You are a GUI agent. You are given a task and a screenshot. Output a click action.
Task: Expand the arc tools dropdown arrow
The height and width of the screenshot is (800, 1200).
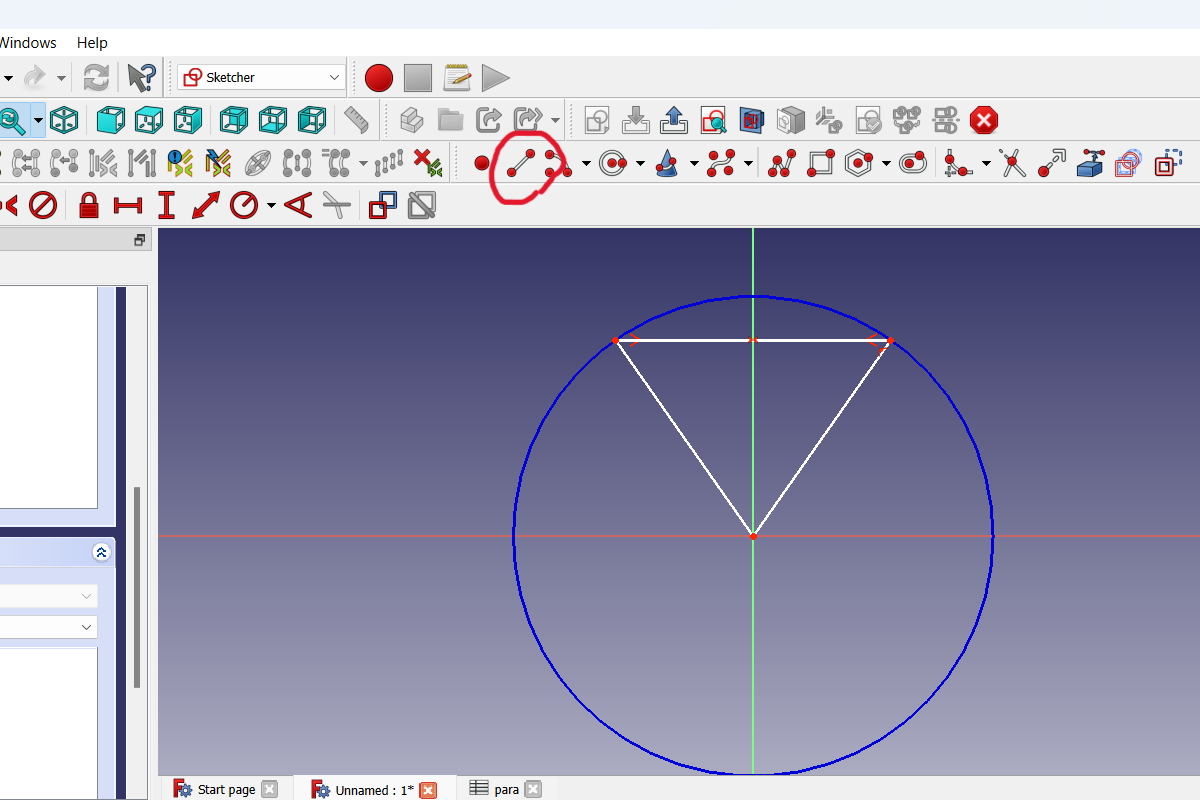(586, 164)
